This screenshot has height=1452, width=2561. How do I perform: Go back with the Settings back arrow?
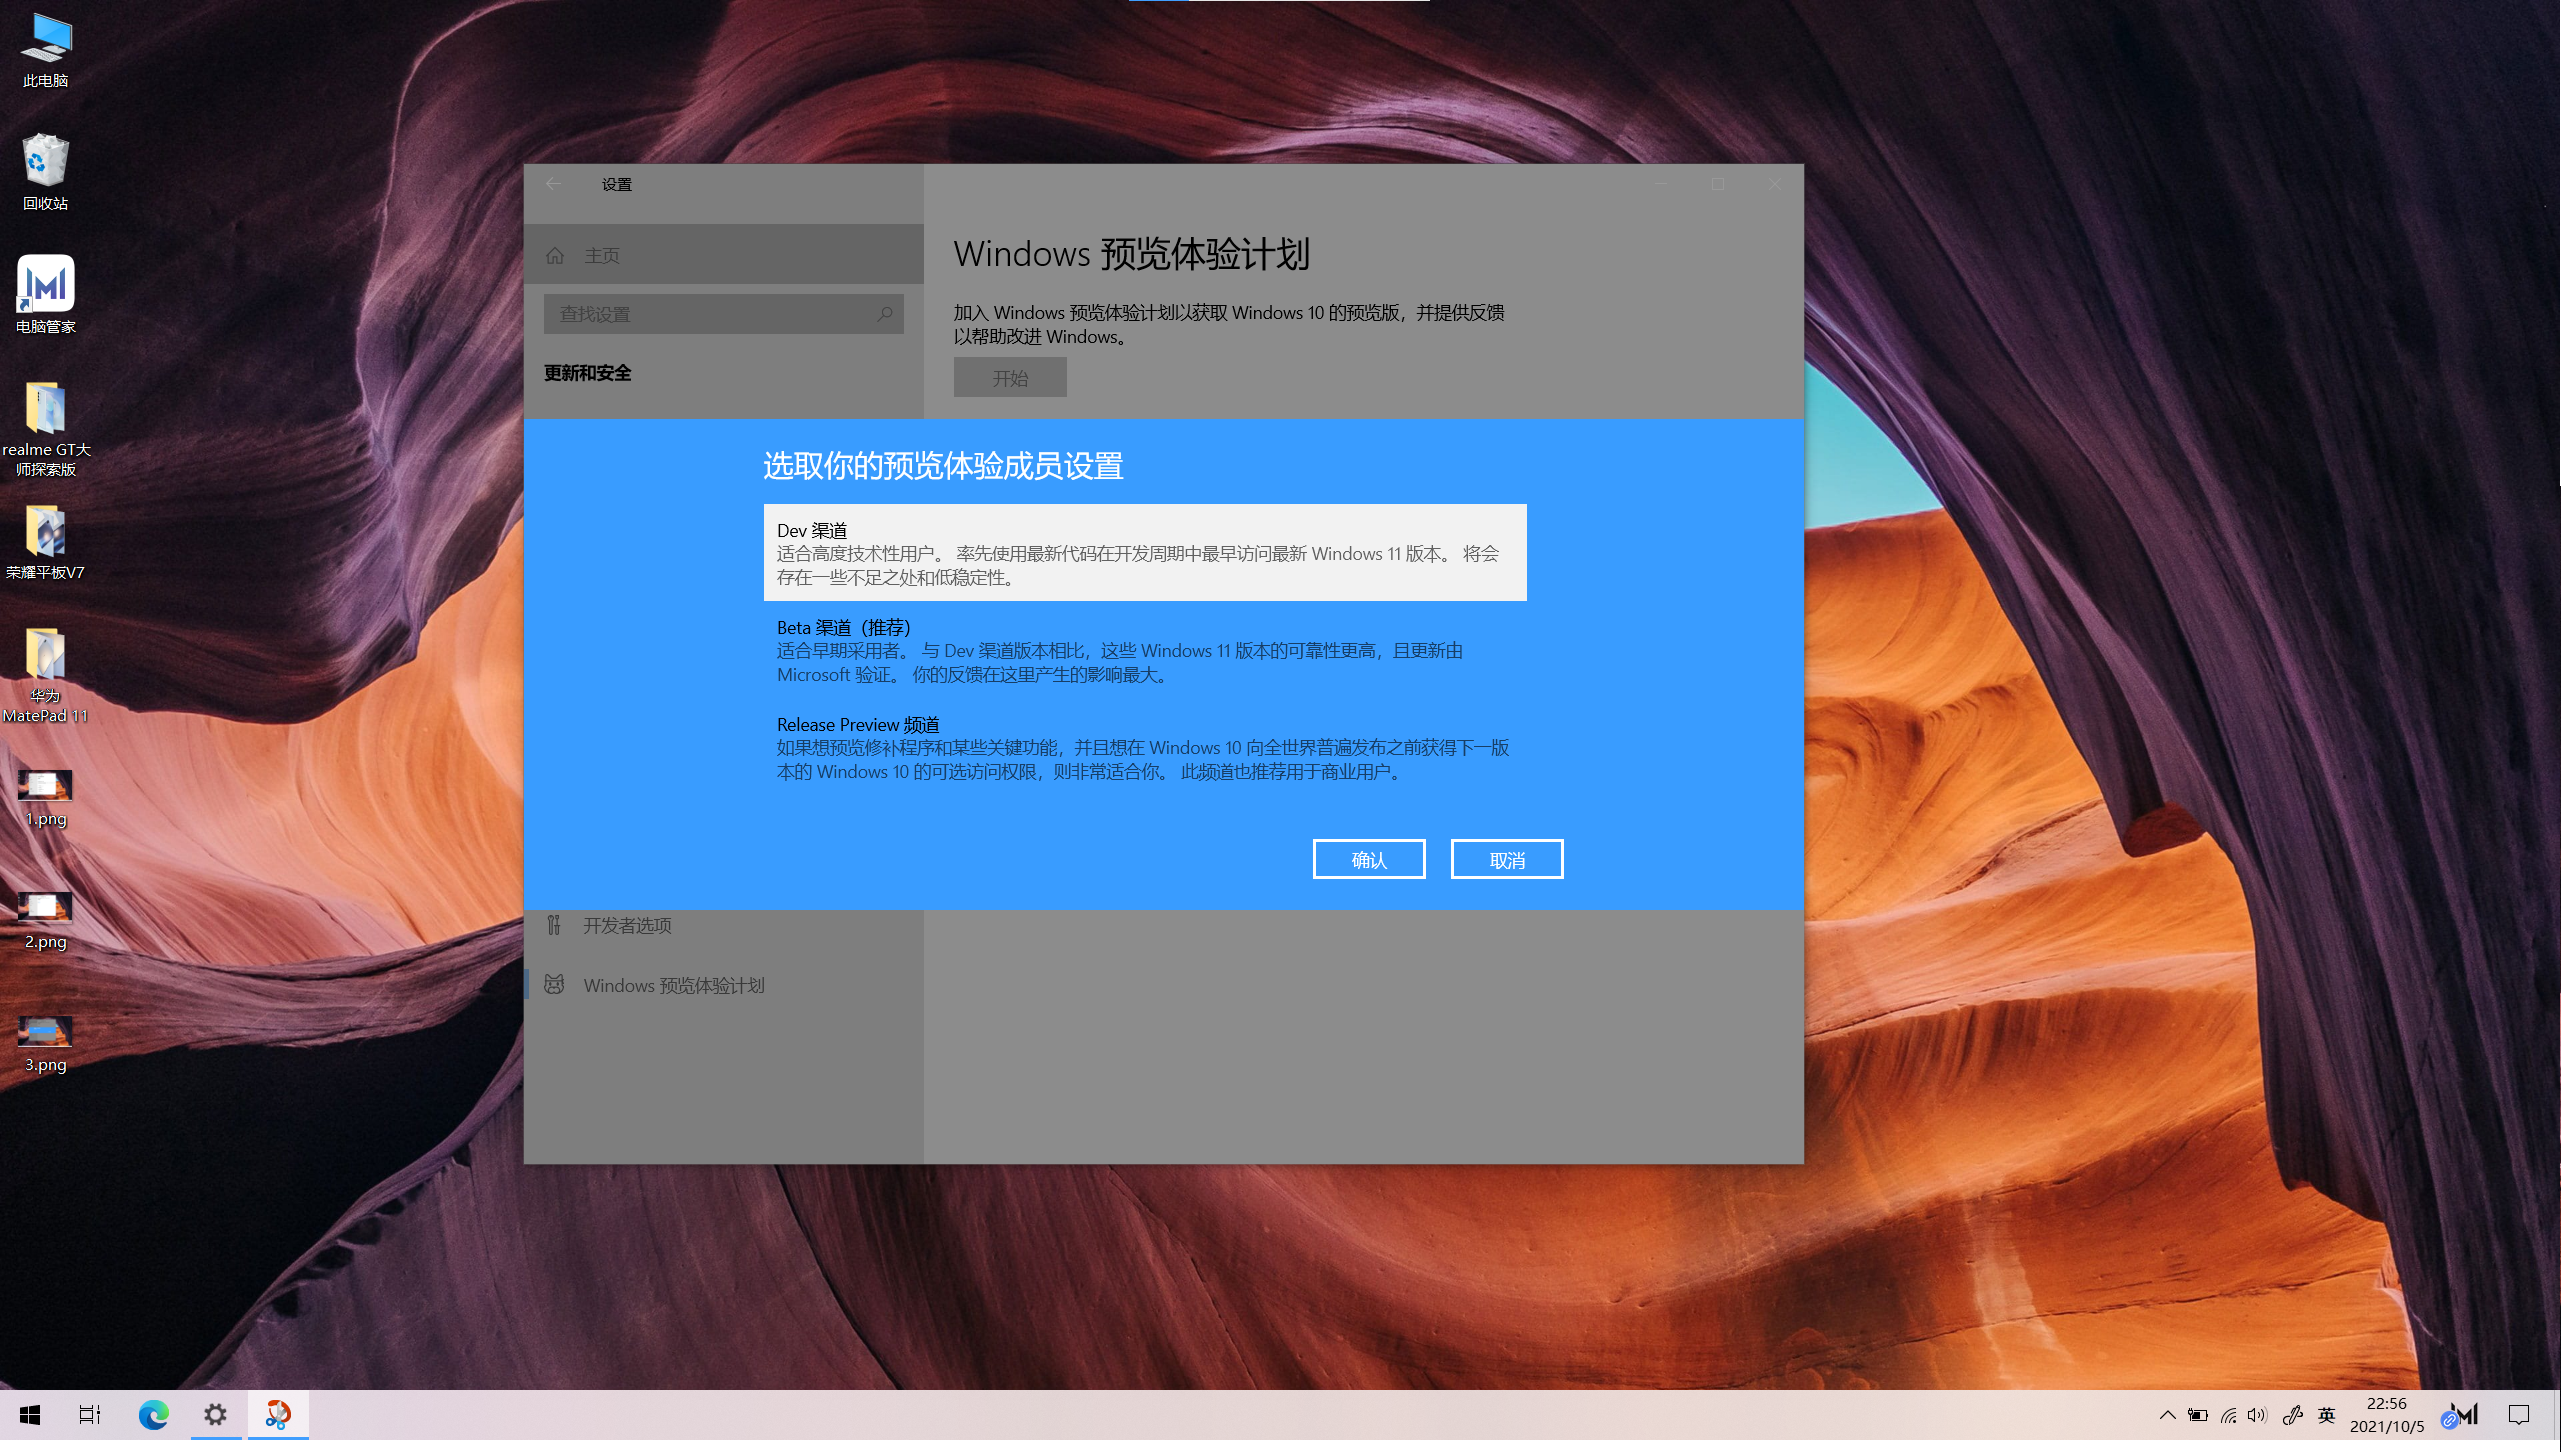point(553,184)
